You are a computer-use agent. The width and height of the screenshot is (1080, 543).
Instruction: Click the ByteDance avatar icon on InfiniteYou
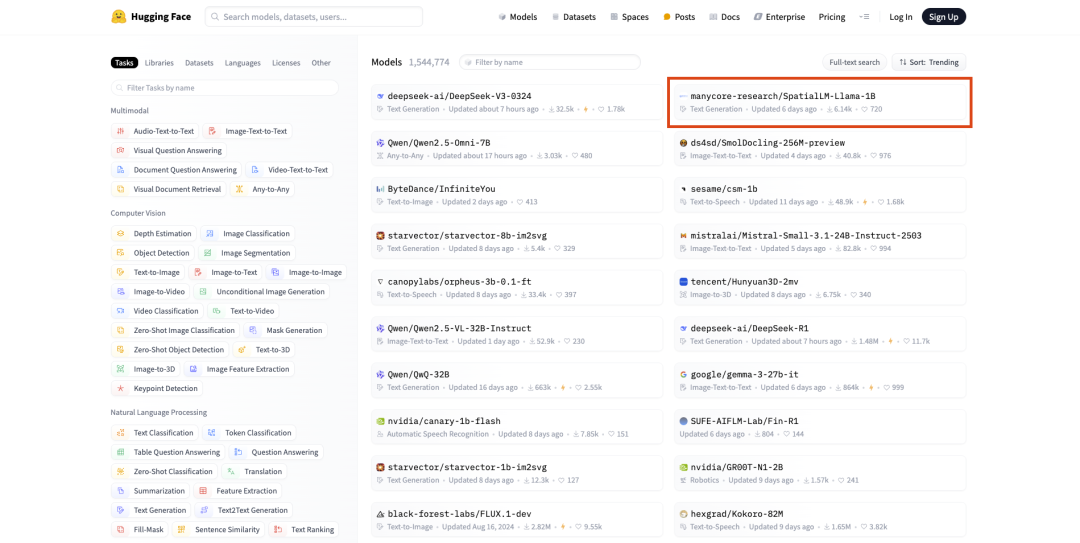[x=380, y=189]
